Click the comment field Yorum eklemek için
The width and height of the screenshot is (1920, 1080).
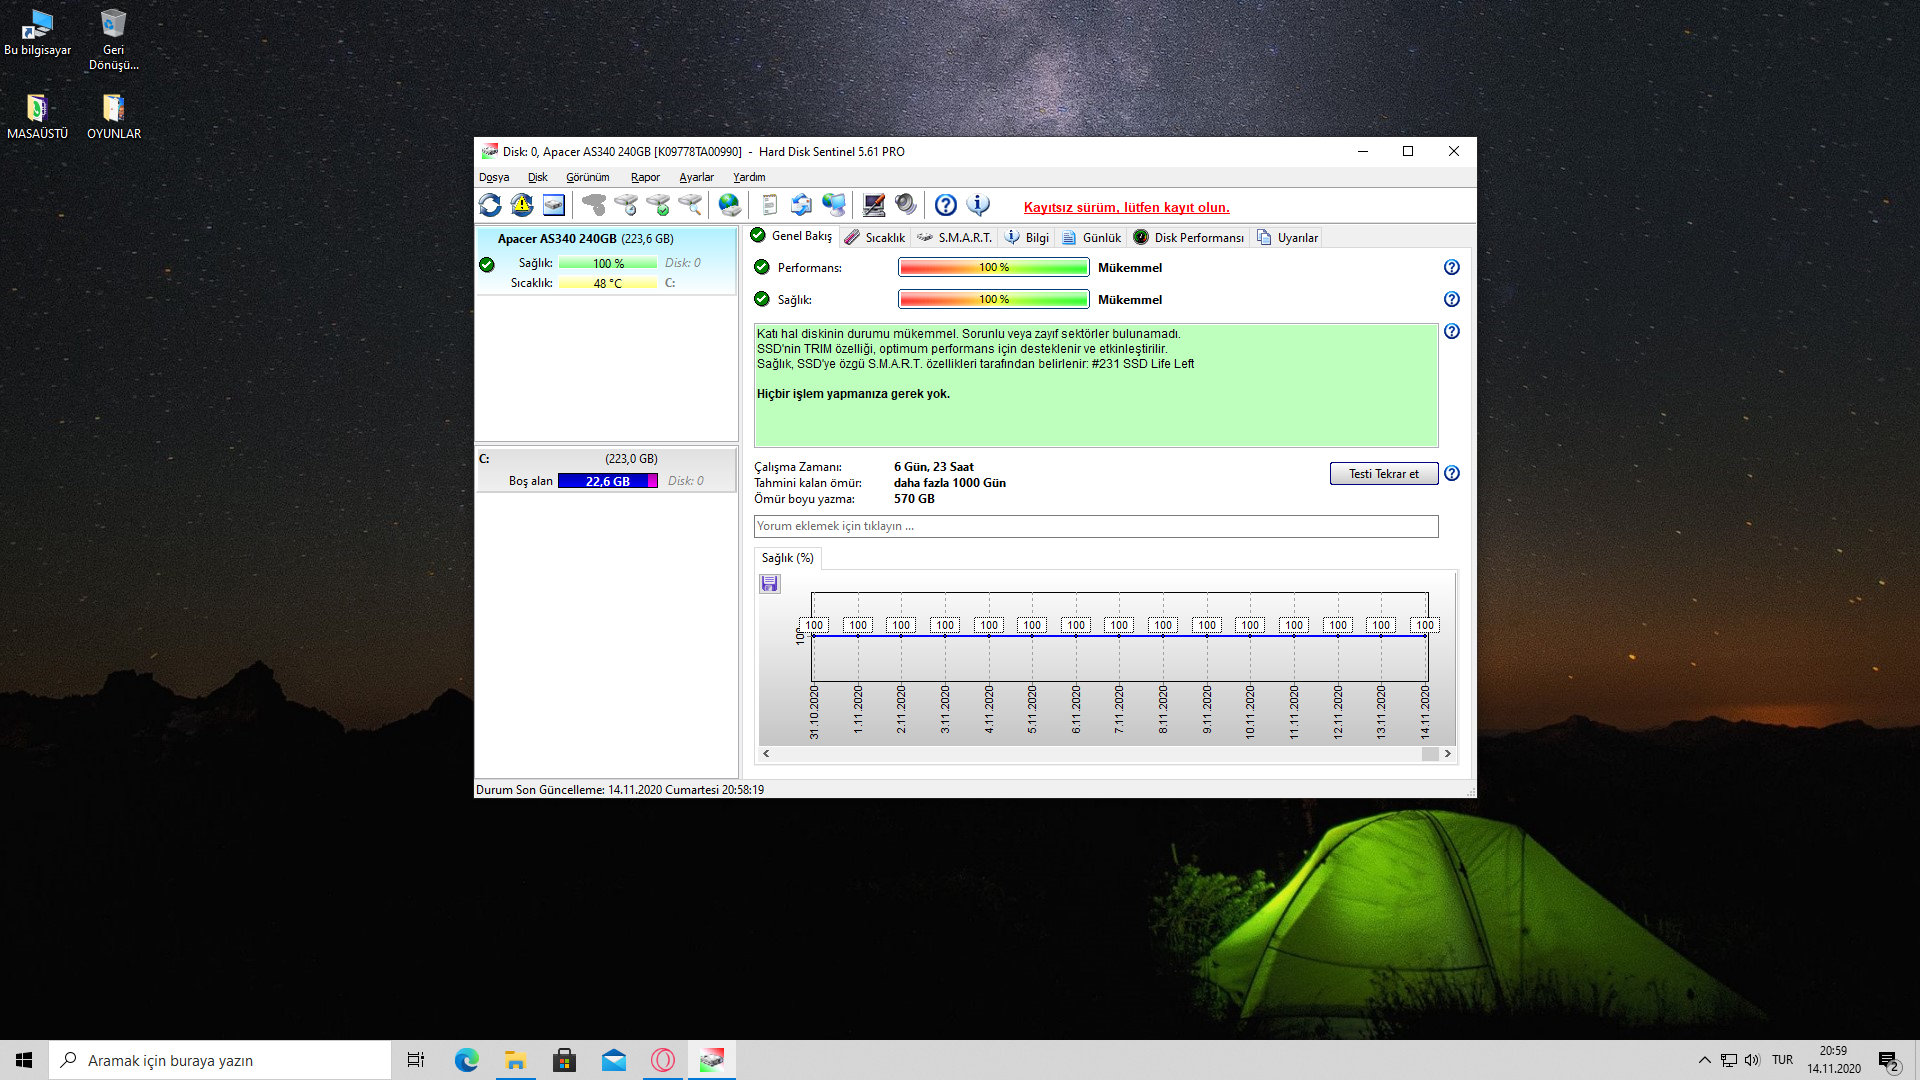coord(1096,526)
